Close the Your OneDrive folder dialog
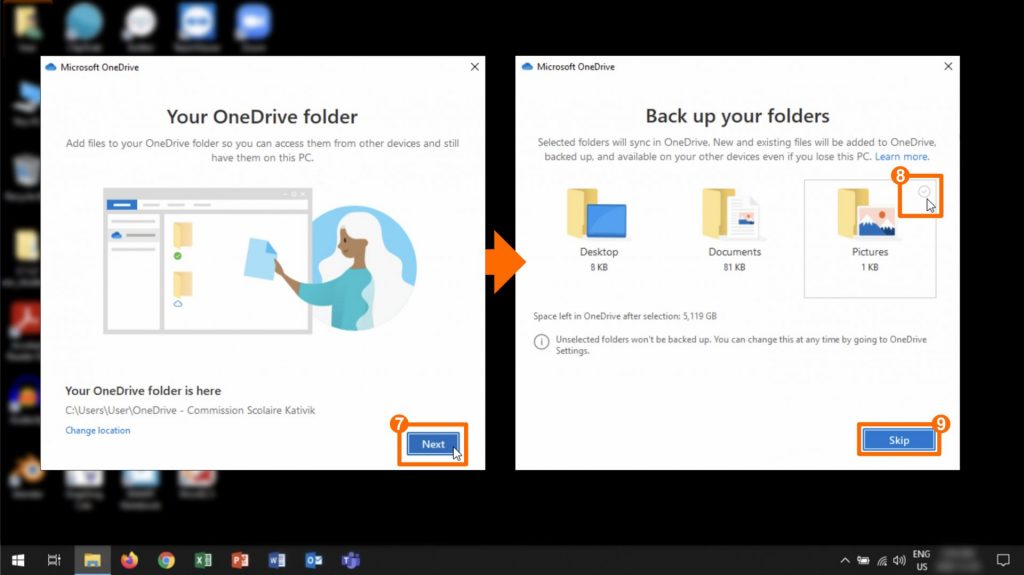This screenshot has width=1024, height=575. click(x=474, y=67)
